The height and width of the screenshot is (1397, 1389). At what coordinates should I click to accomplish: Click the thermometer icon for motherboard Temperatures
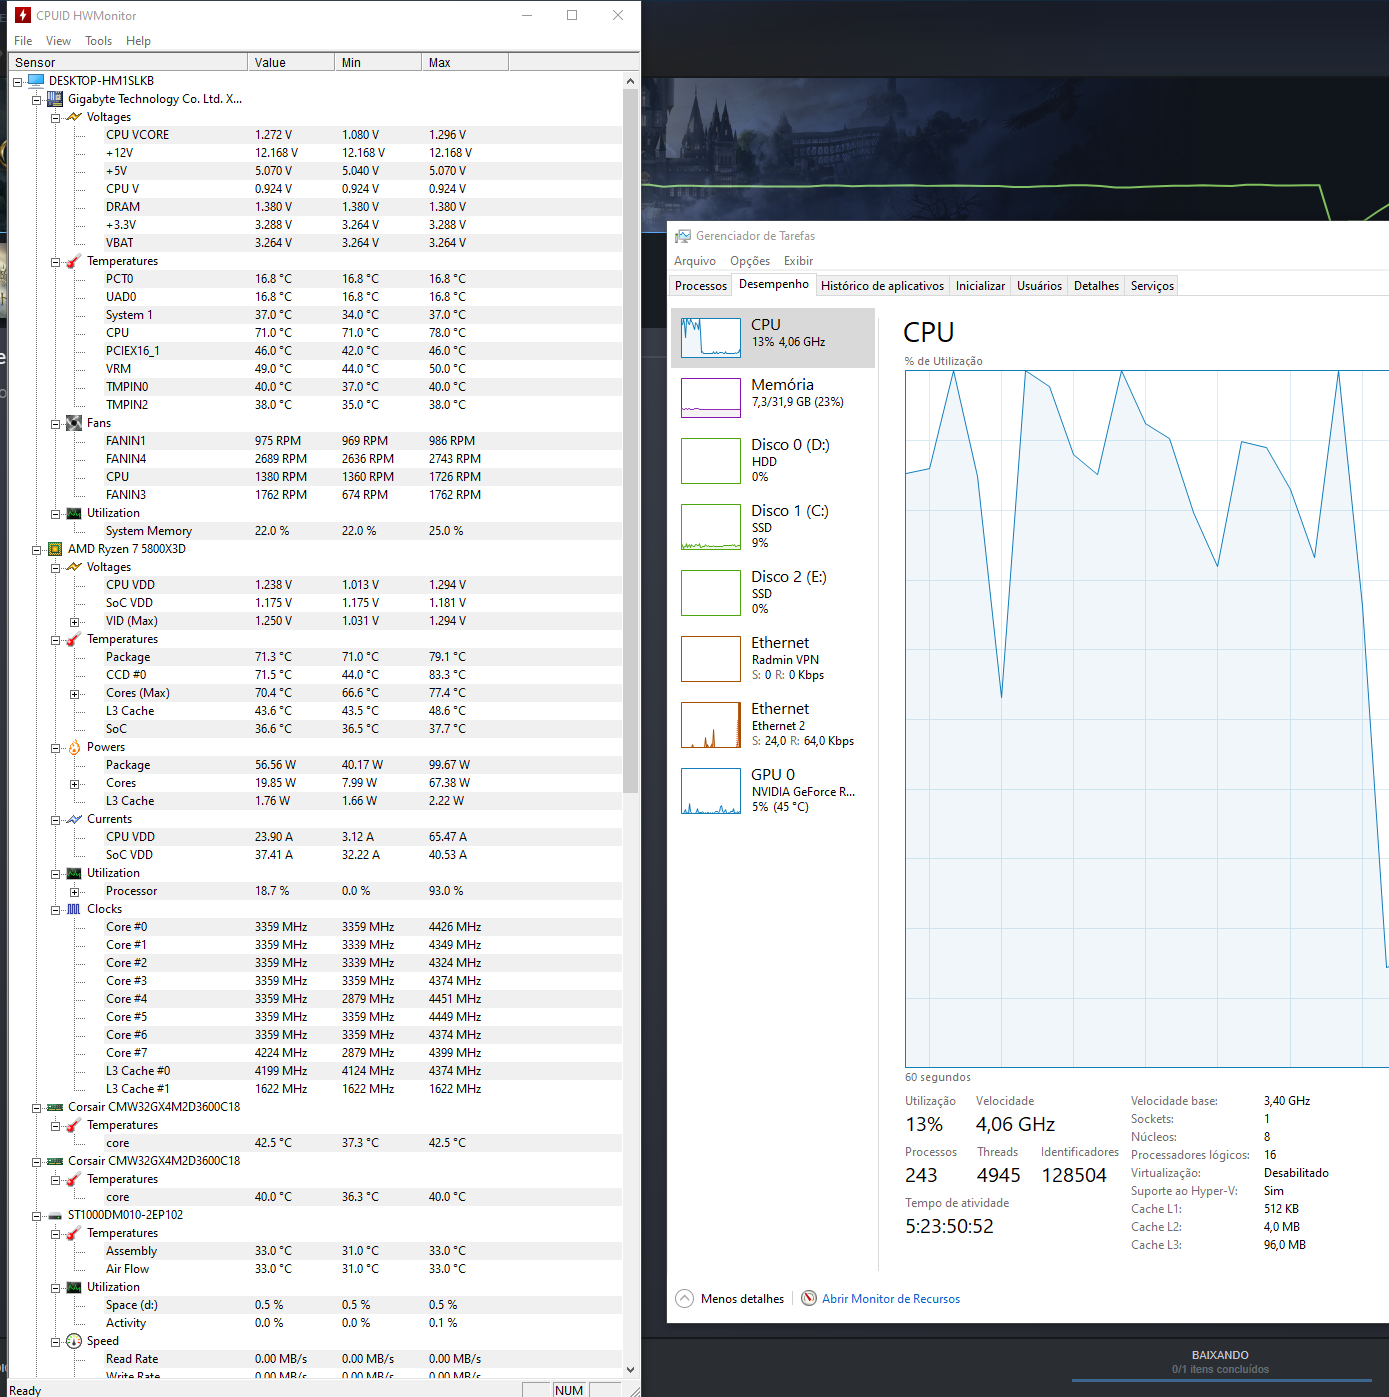(74, 261)
